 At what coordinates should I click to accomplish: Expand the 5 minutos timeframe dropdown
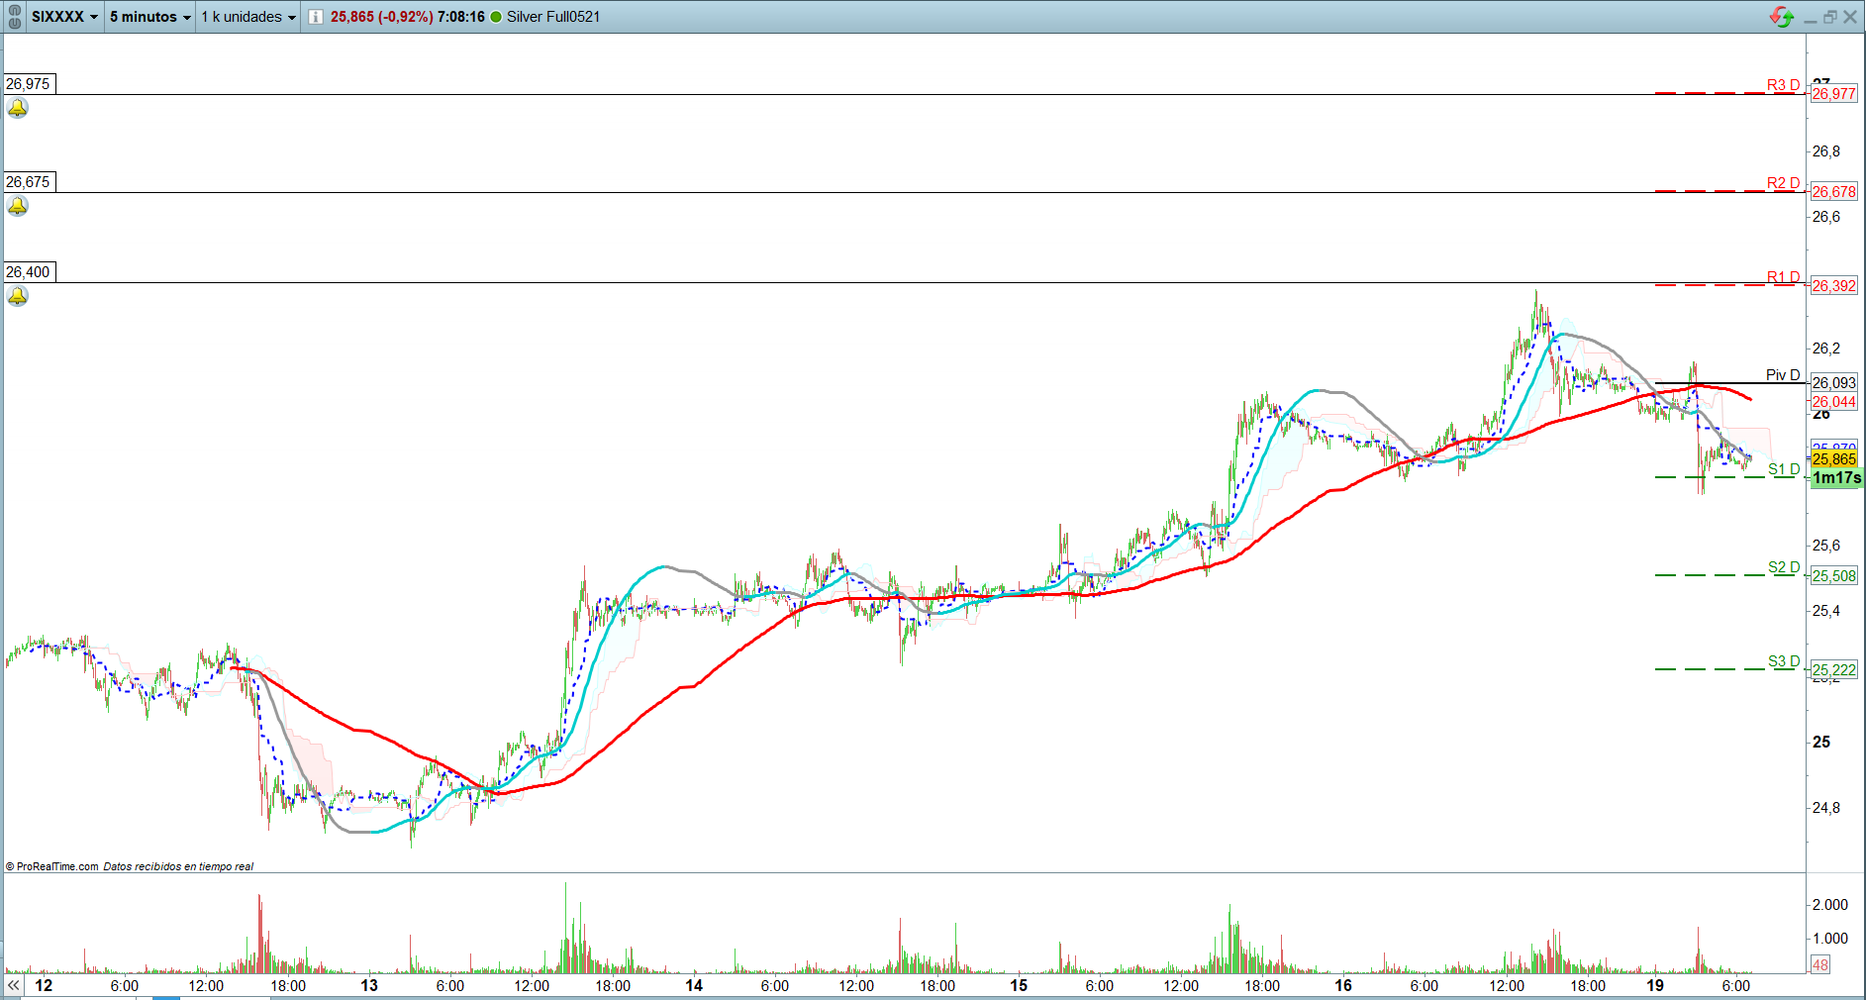click(150, 17)
